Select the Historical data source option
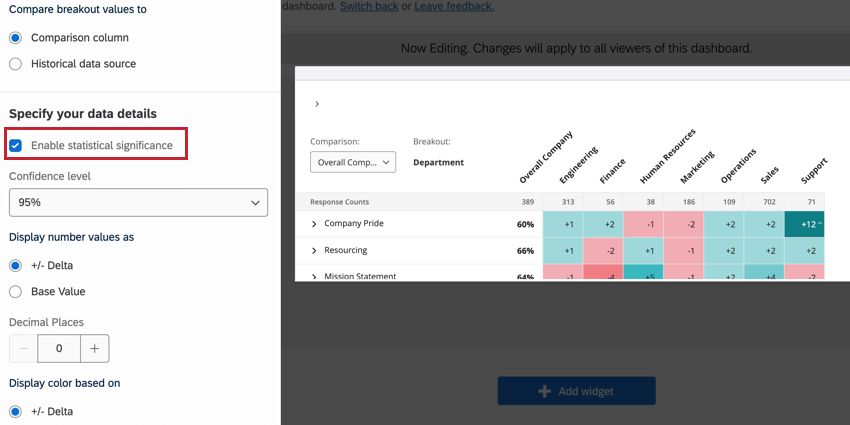Viewport: 850px width, 425px height. point(15,64)
